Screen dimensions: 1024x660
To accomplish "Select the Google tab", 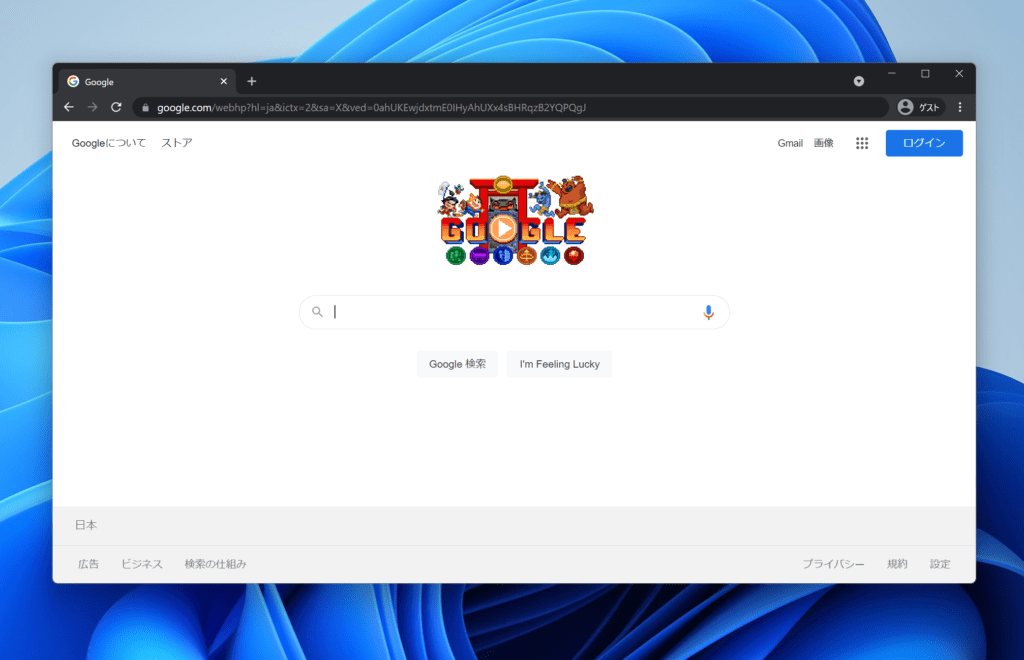I will point(147,82).
